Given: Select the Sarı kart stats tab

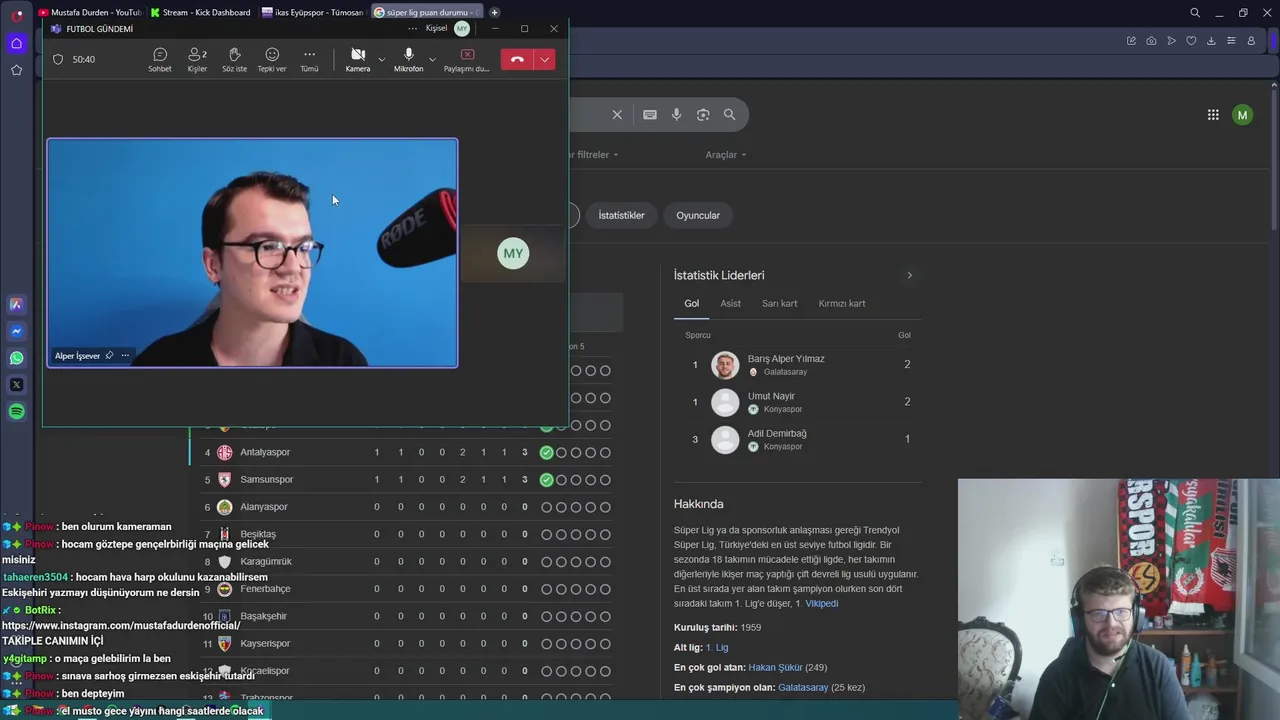Looking at the screenshot, I should pyautogui.click(x=780, y=303).
